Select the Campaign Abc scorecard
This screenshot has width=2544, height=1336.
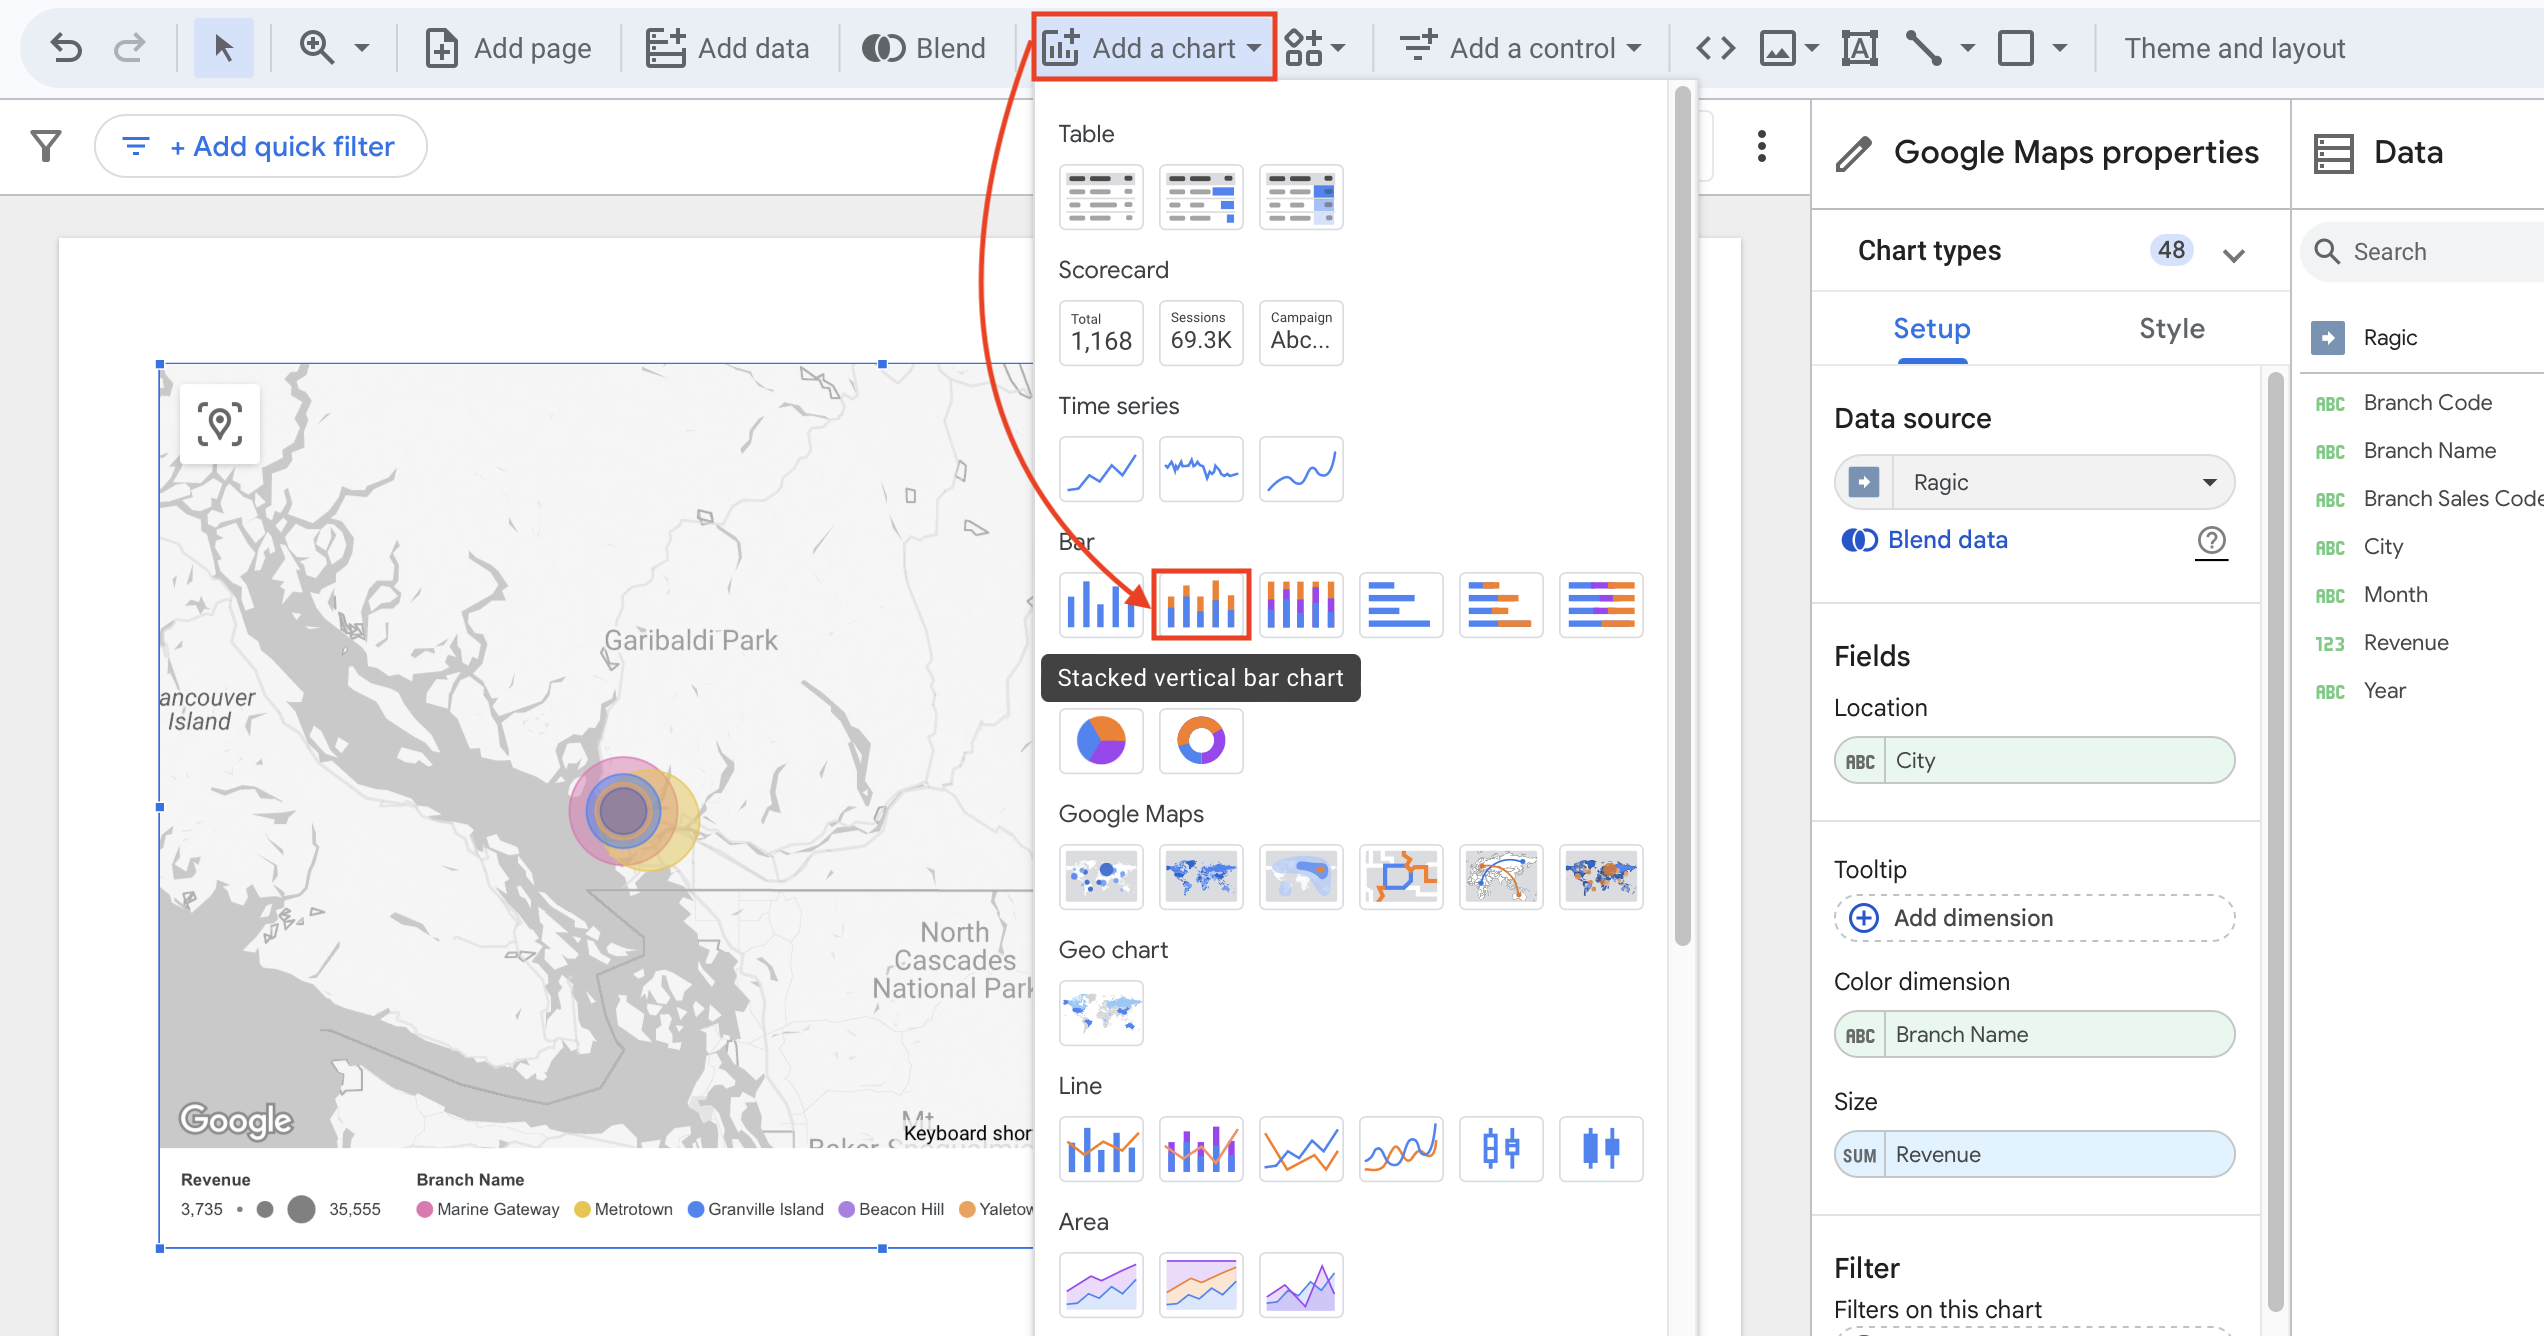1301,333
